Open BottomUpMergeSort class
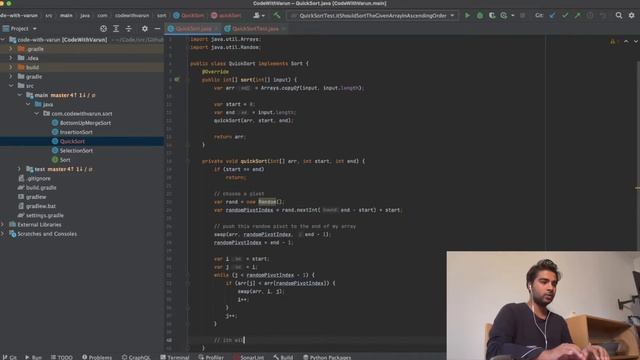 pos(85,123)
